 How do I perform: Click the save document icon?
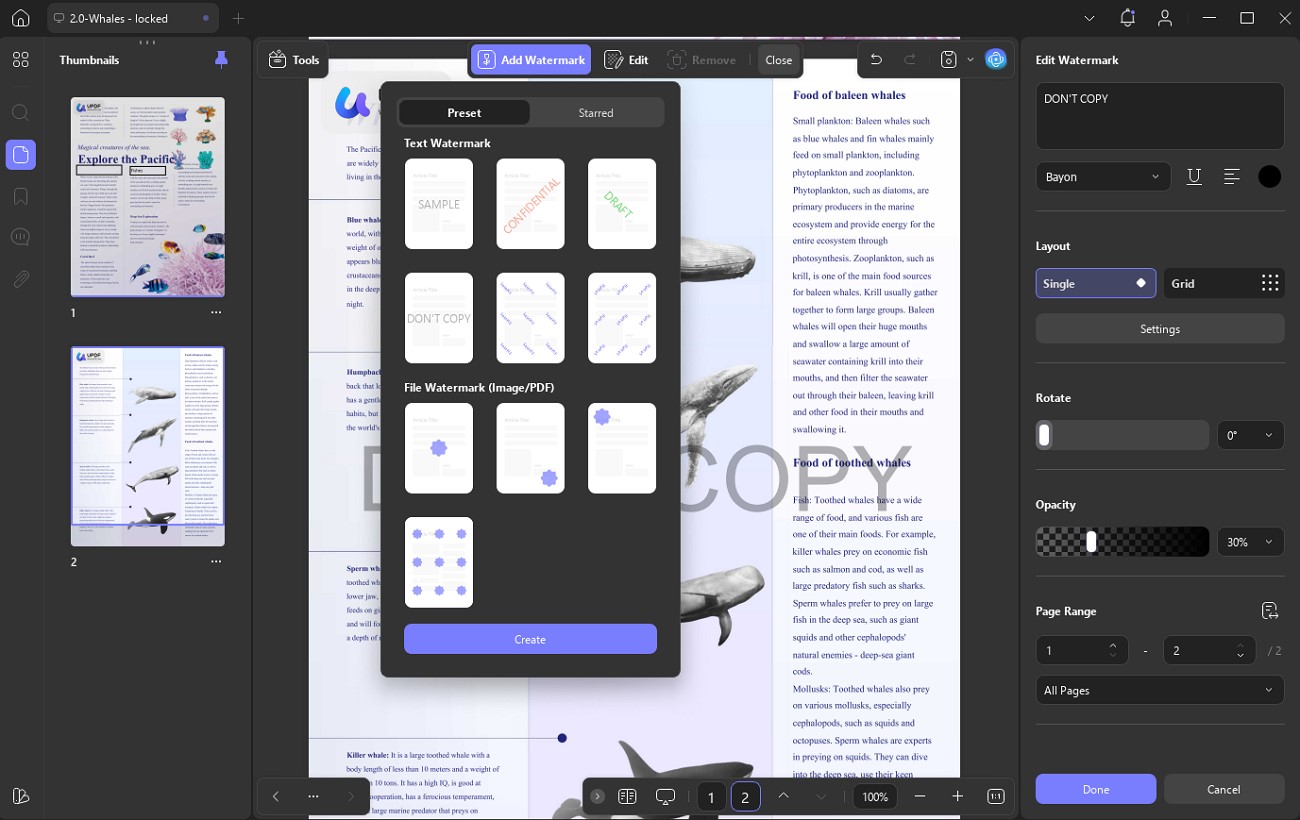(949, 60)
